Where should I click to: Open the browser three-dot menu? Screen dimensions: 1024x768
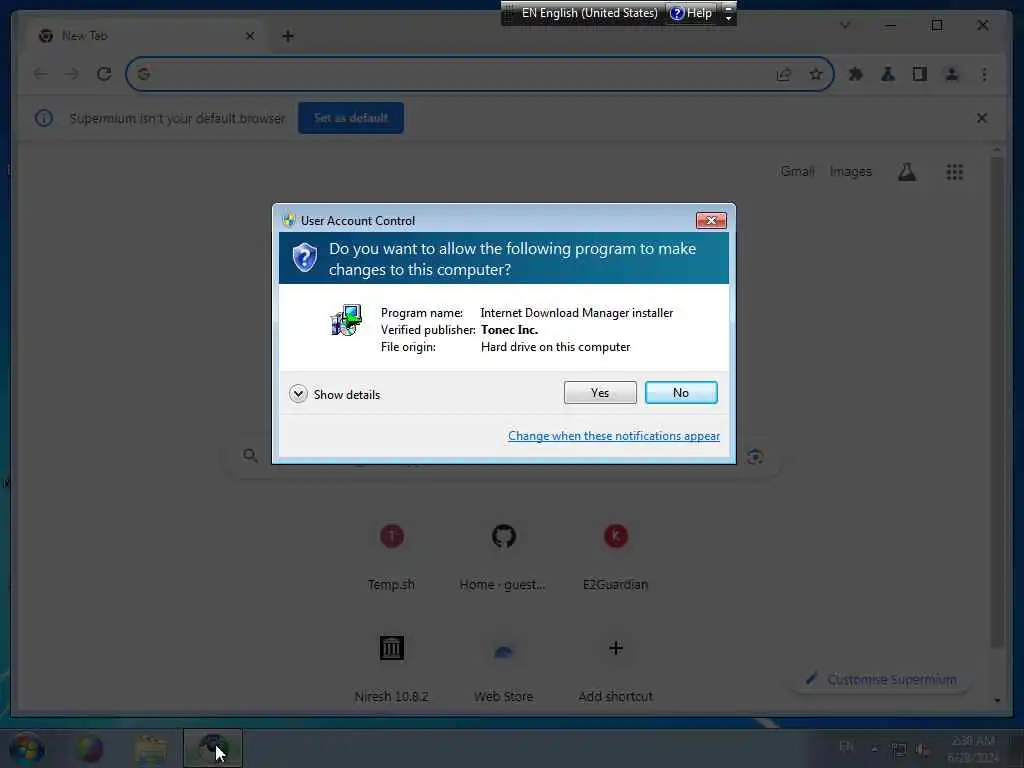(x=984, y=74)
